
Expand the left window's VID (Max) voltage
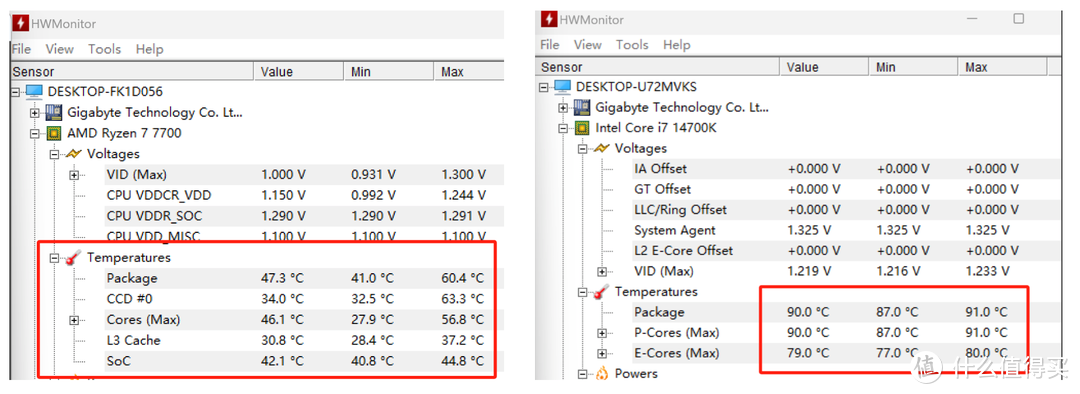click(74, 175)
